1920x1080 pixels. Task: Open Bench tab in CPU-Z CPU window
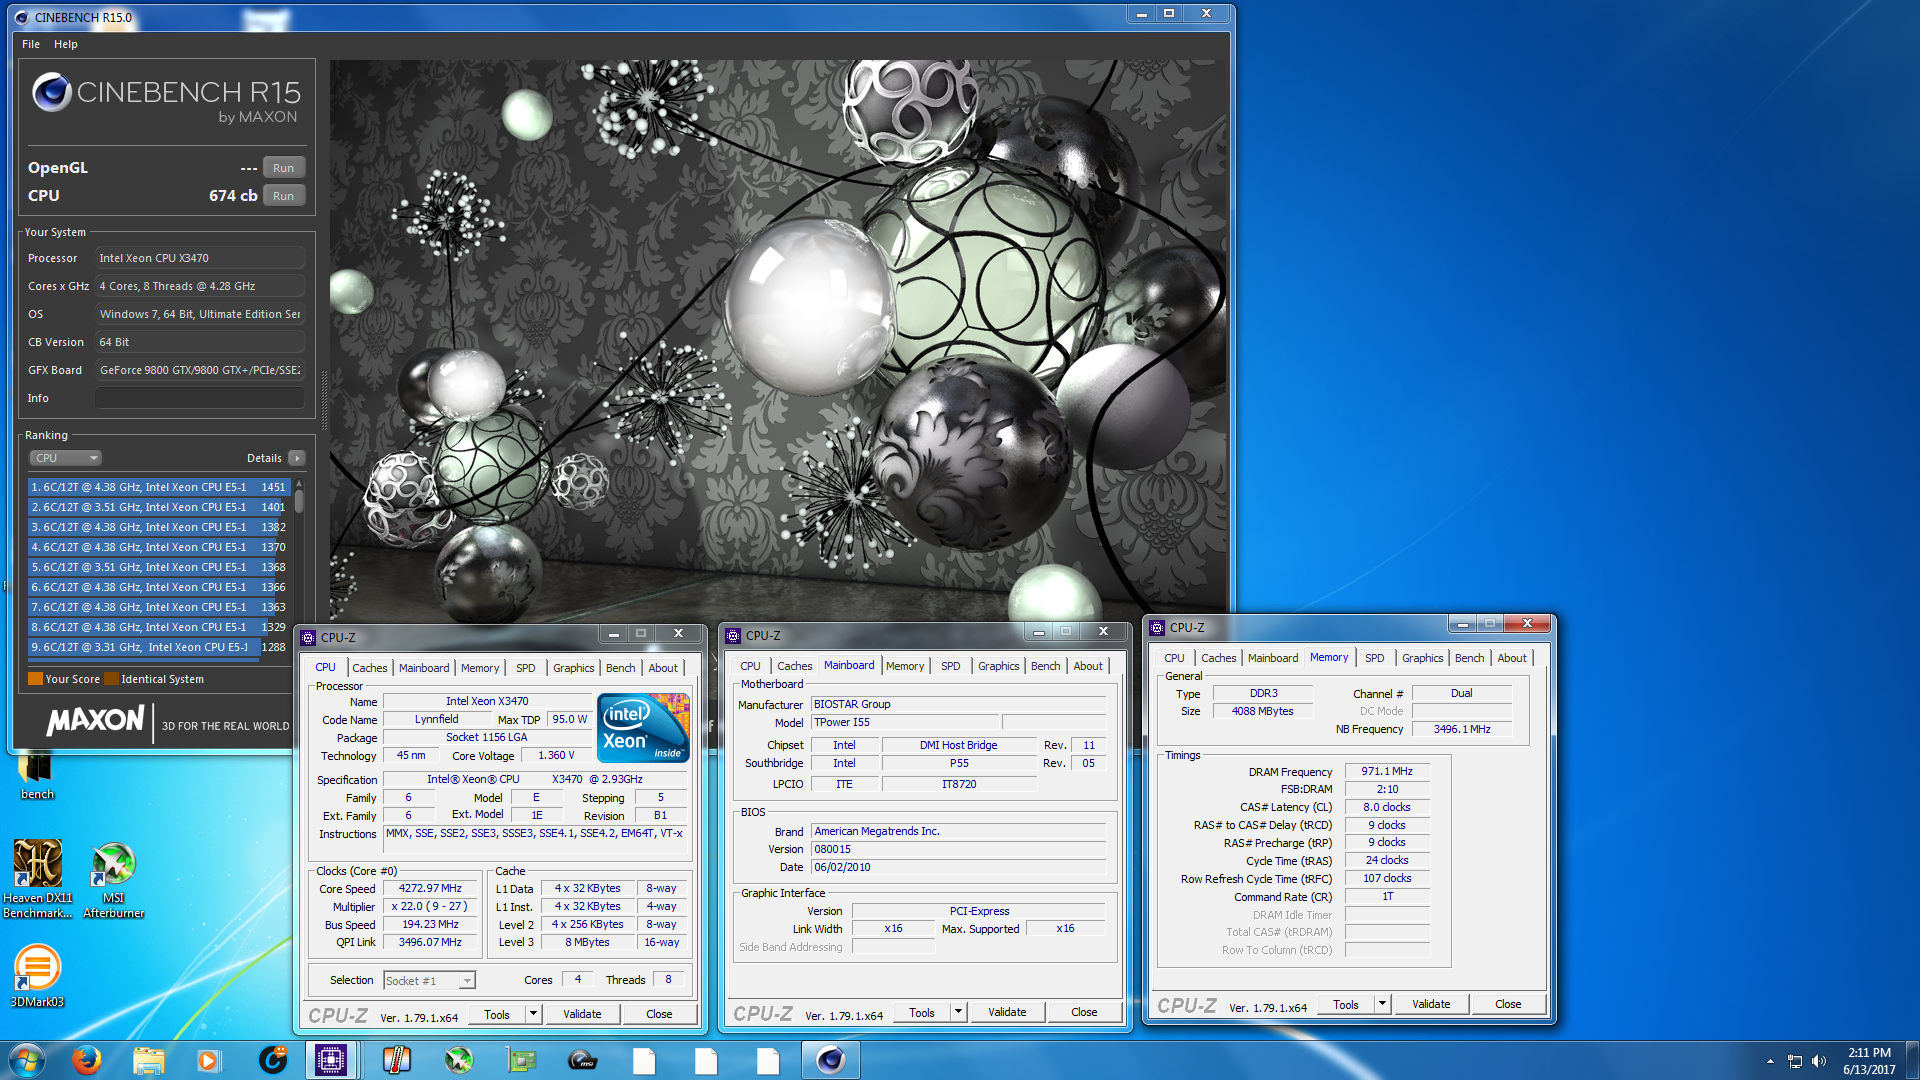click(620, 668)
